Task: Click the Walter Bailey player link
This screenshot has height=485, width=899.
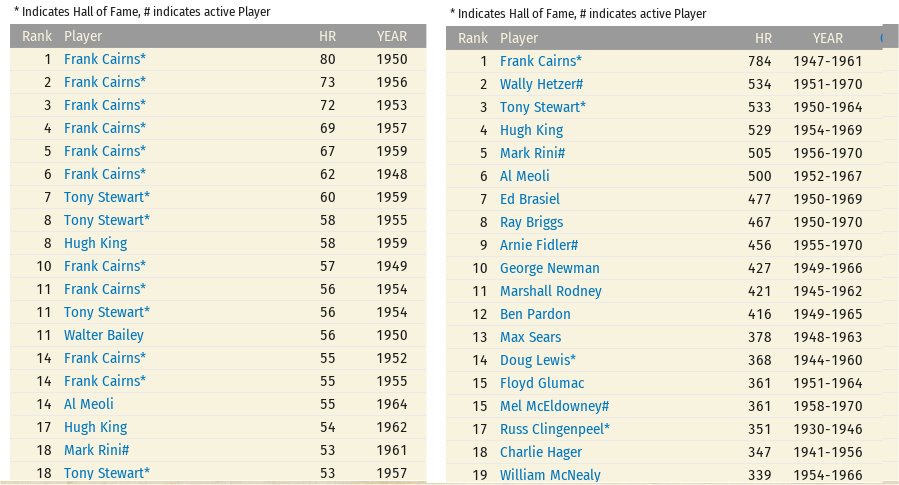Action: [x=103, y=335]
